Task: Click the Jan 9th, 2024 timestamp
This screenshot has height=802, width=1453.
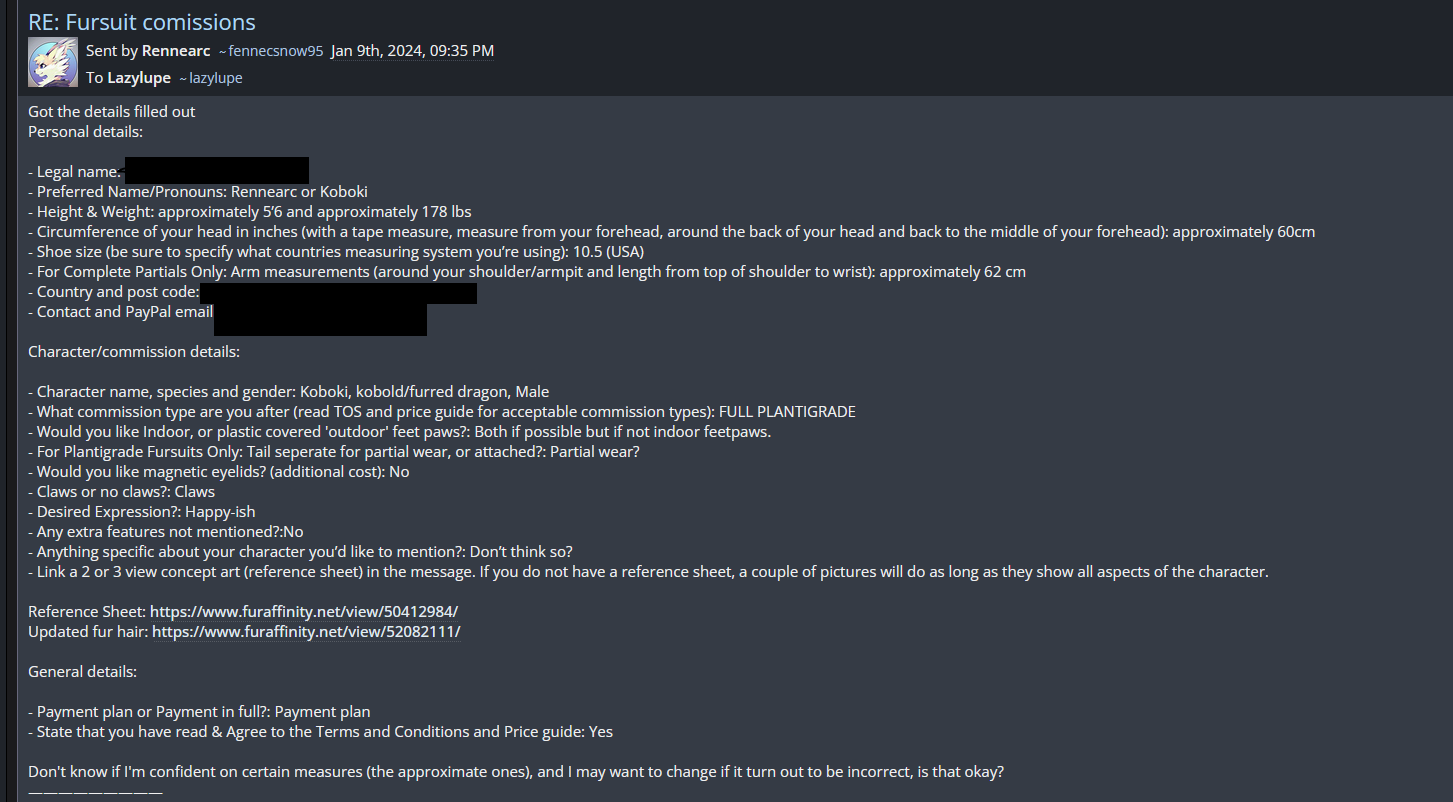Action: coord(412,51)
